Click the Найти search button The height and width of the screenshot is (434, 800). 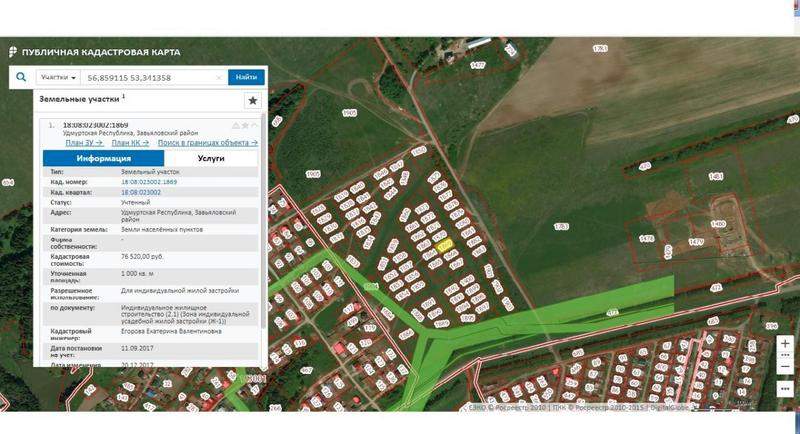[x=246, y=77]
